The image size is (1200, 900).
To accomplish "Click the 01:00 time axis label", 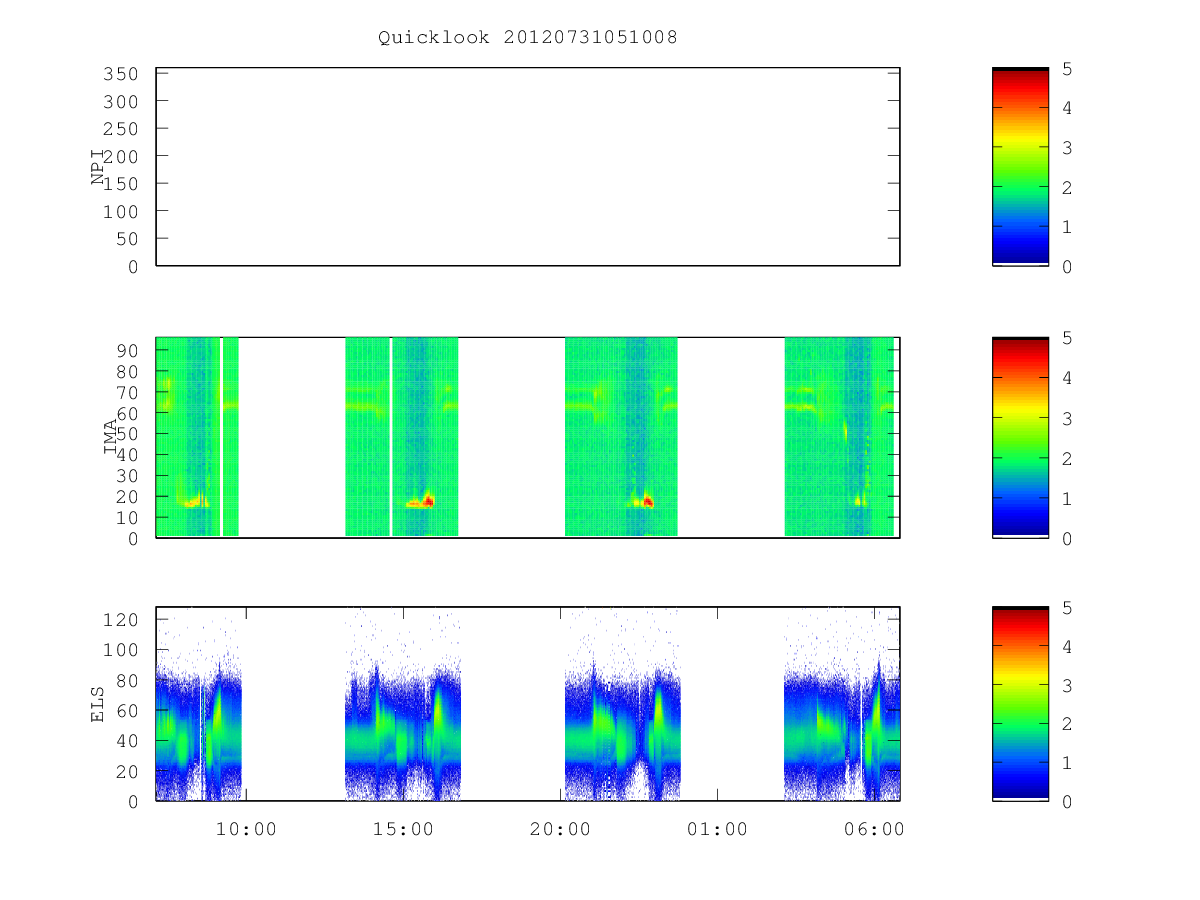I will coord(717,830).
